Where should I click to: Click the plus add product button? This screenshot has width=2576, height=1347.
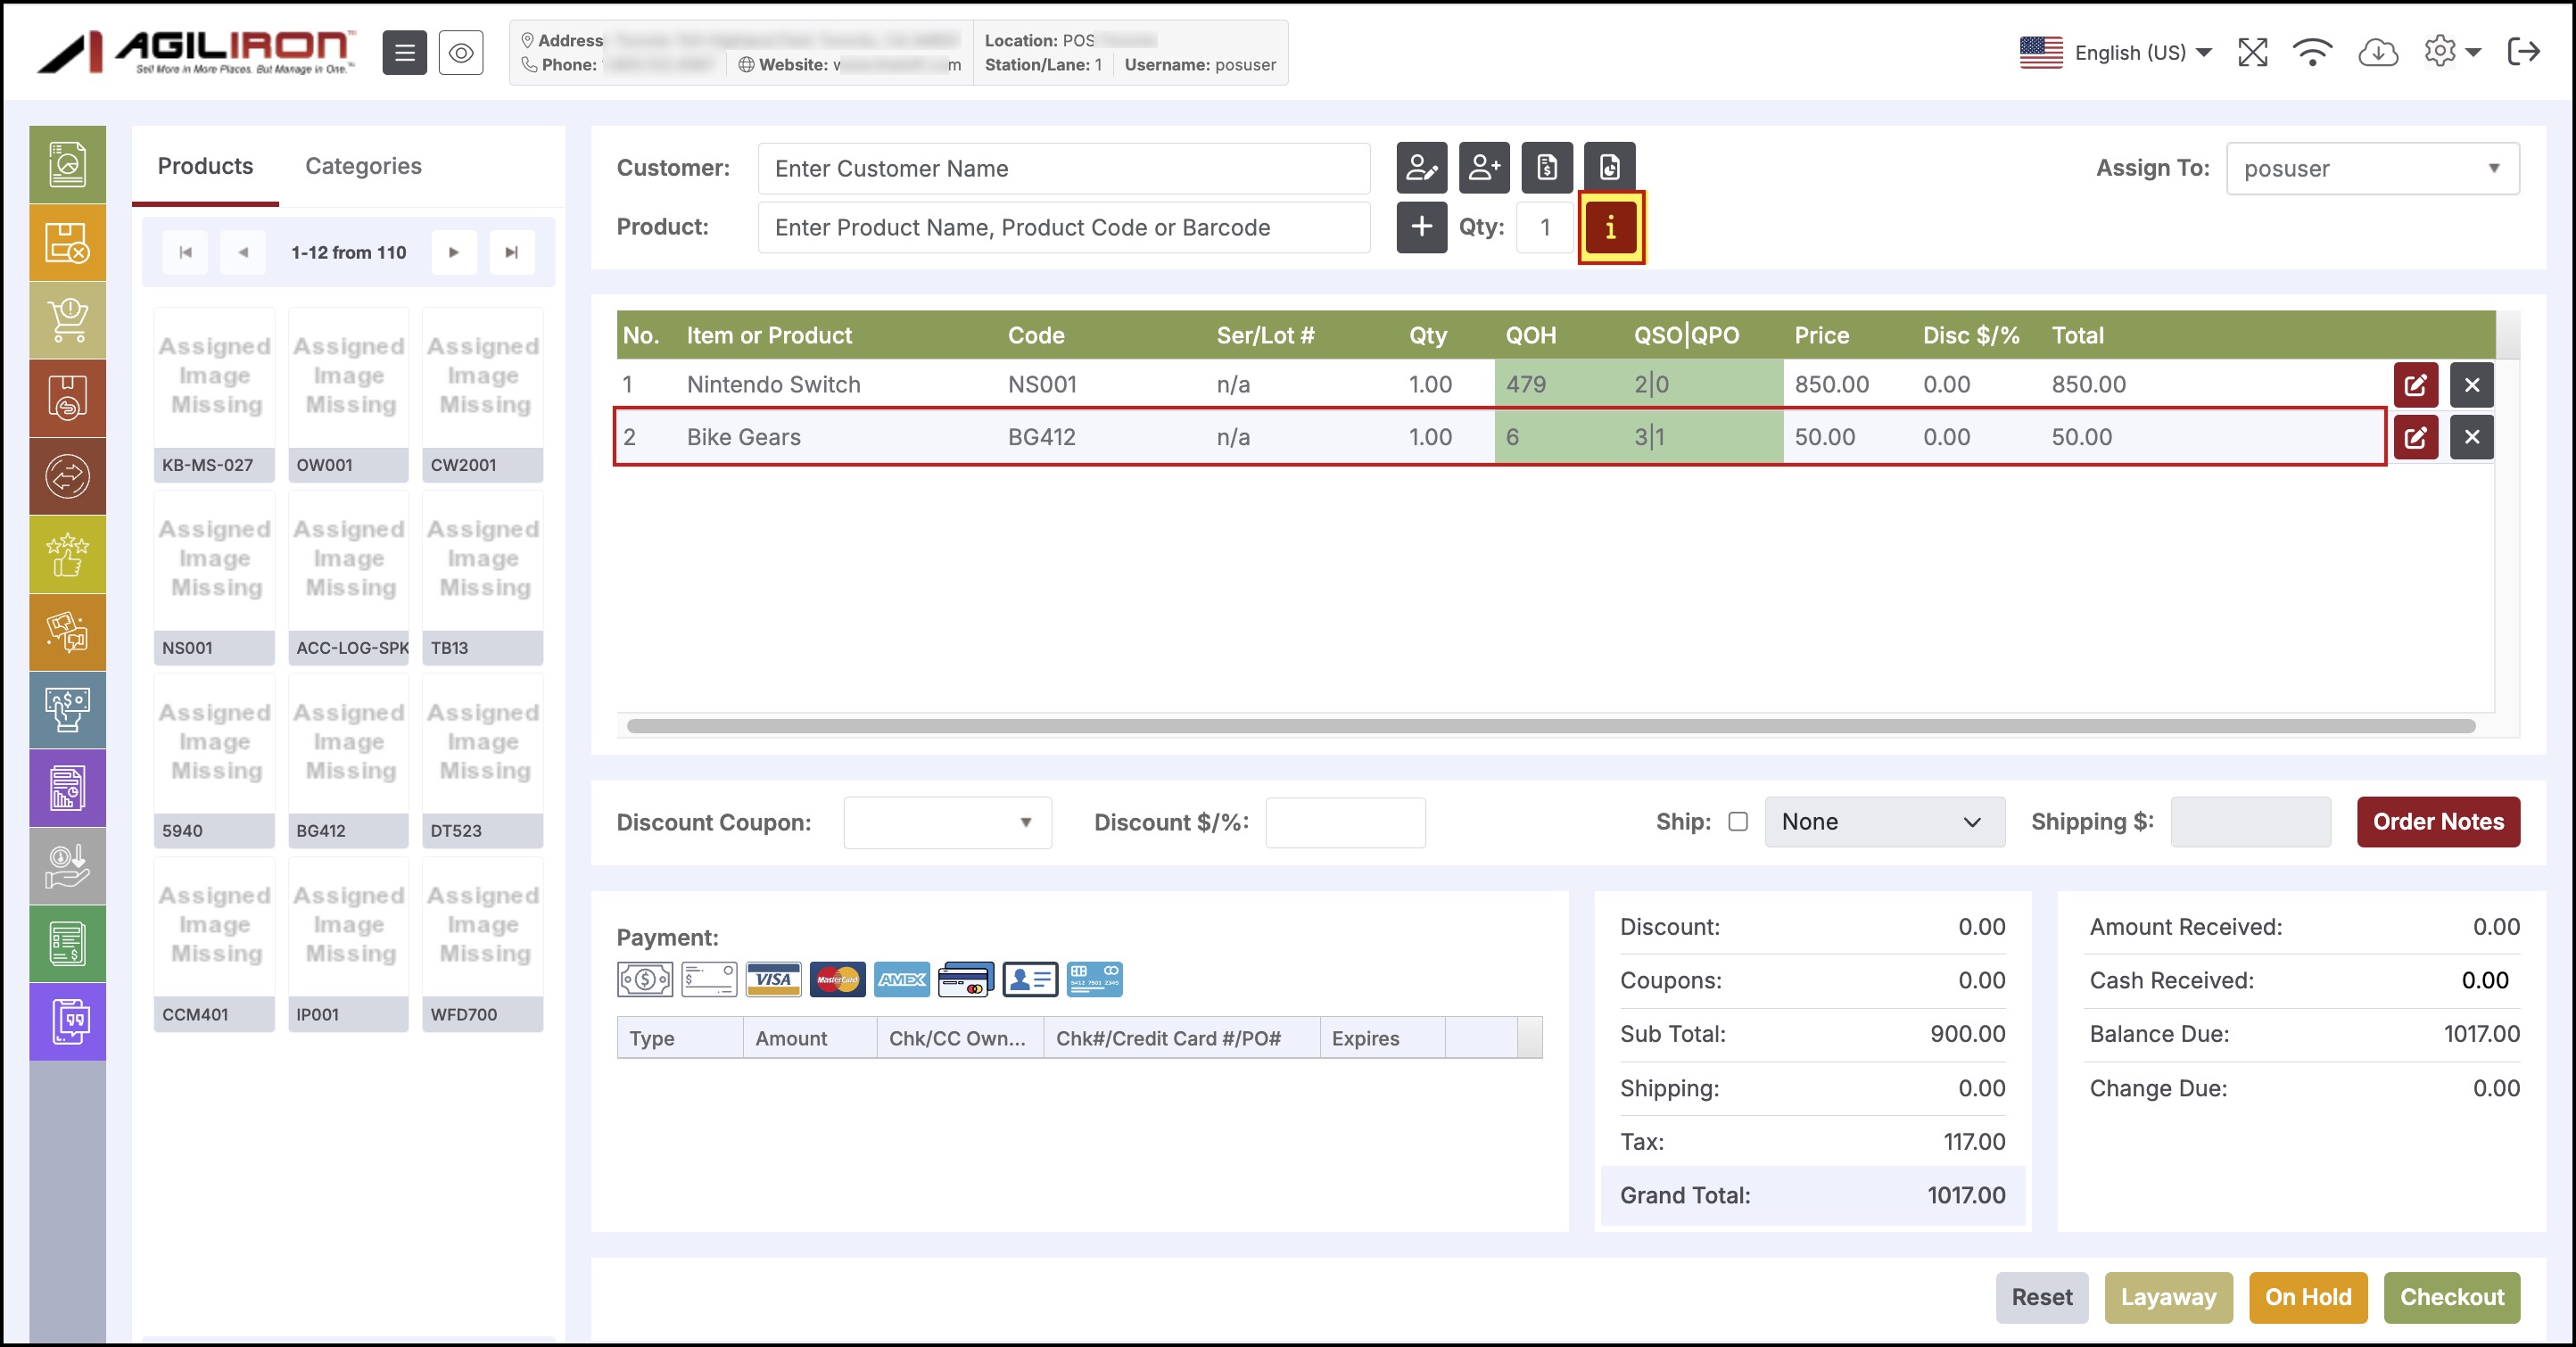pos(1421,227)
